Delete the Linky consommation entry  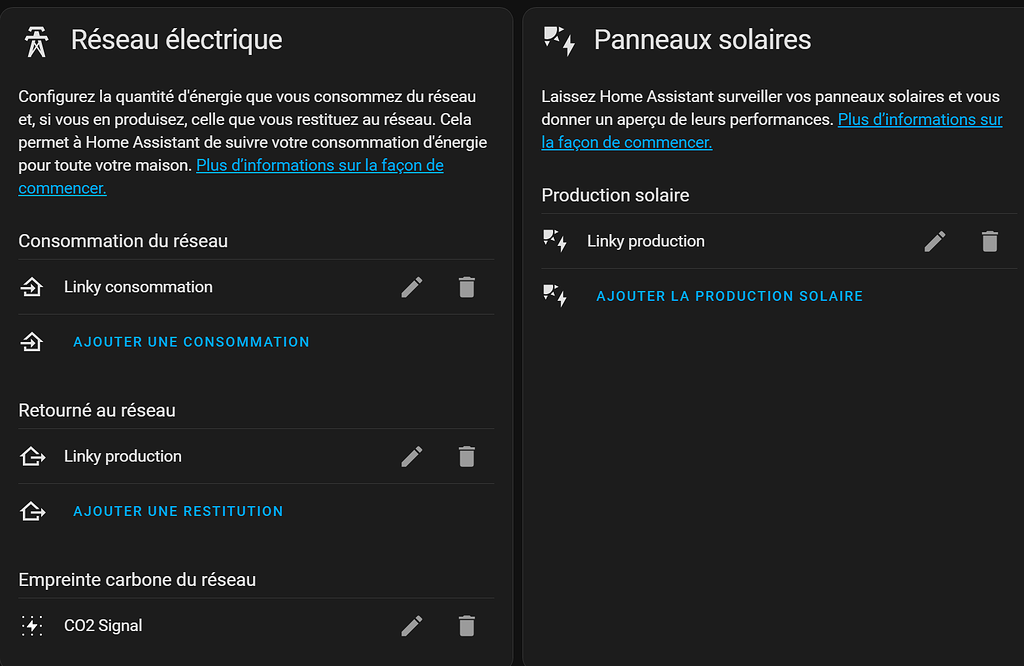[466, 287]
